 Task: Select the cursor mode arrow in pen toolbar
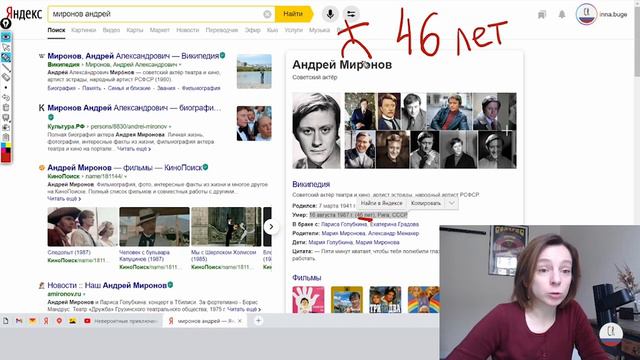pos(6,47)
